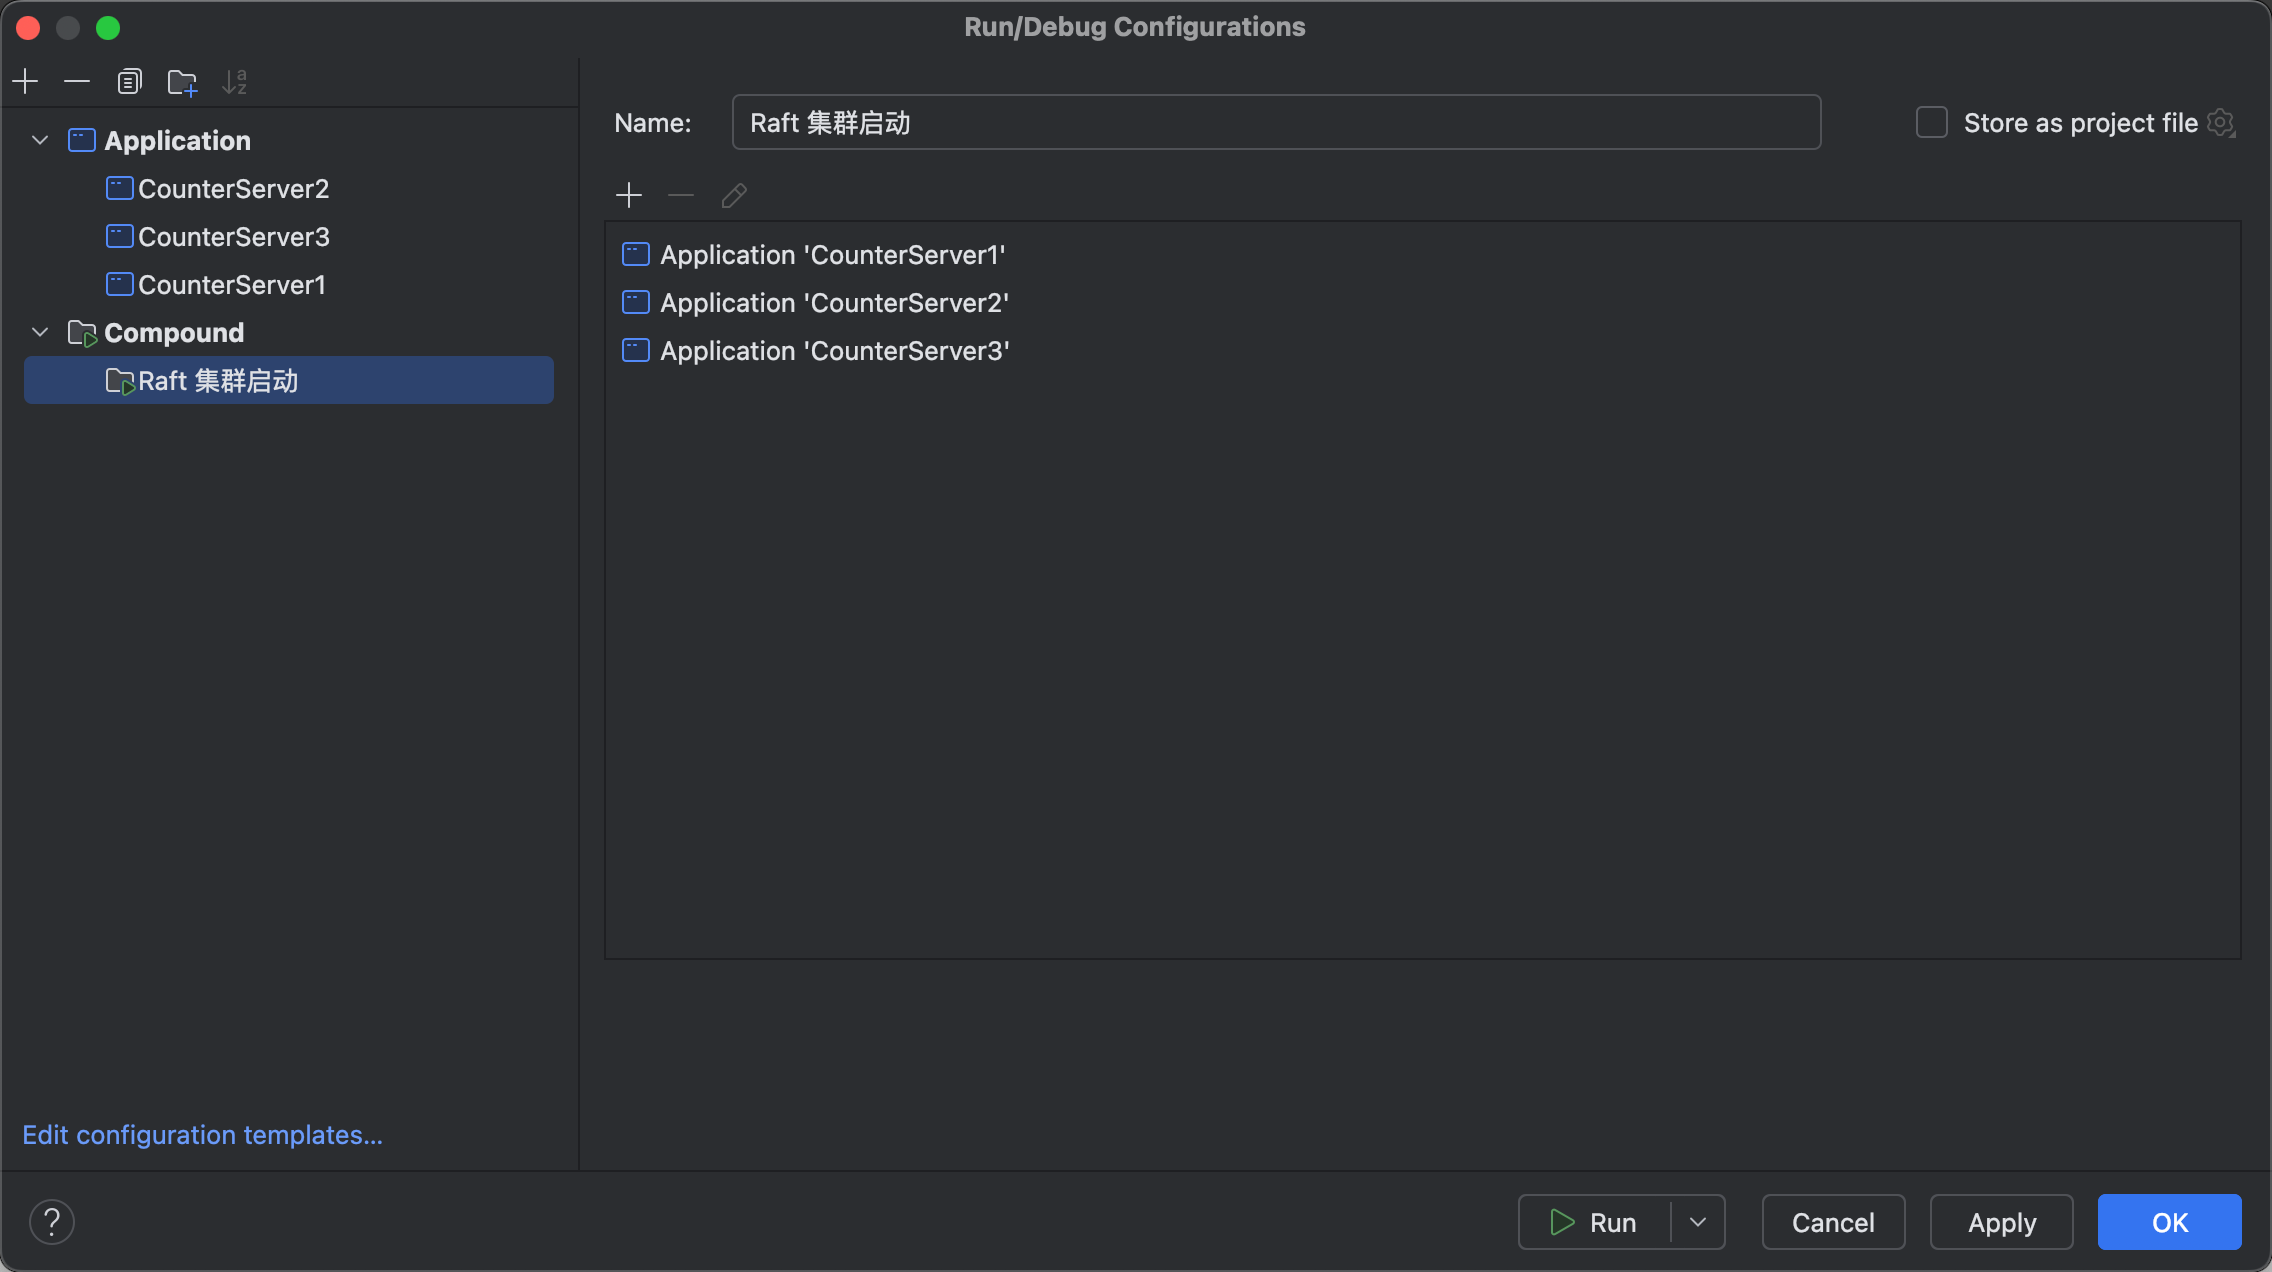Remove selected configuration with minus icon
Image resolution: width=2272 pixels, height=1272 pixels.
(77, 81)
